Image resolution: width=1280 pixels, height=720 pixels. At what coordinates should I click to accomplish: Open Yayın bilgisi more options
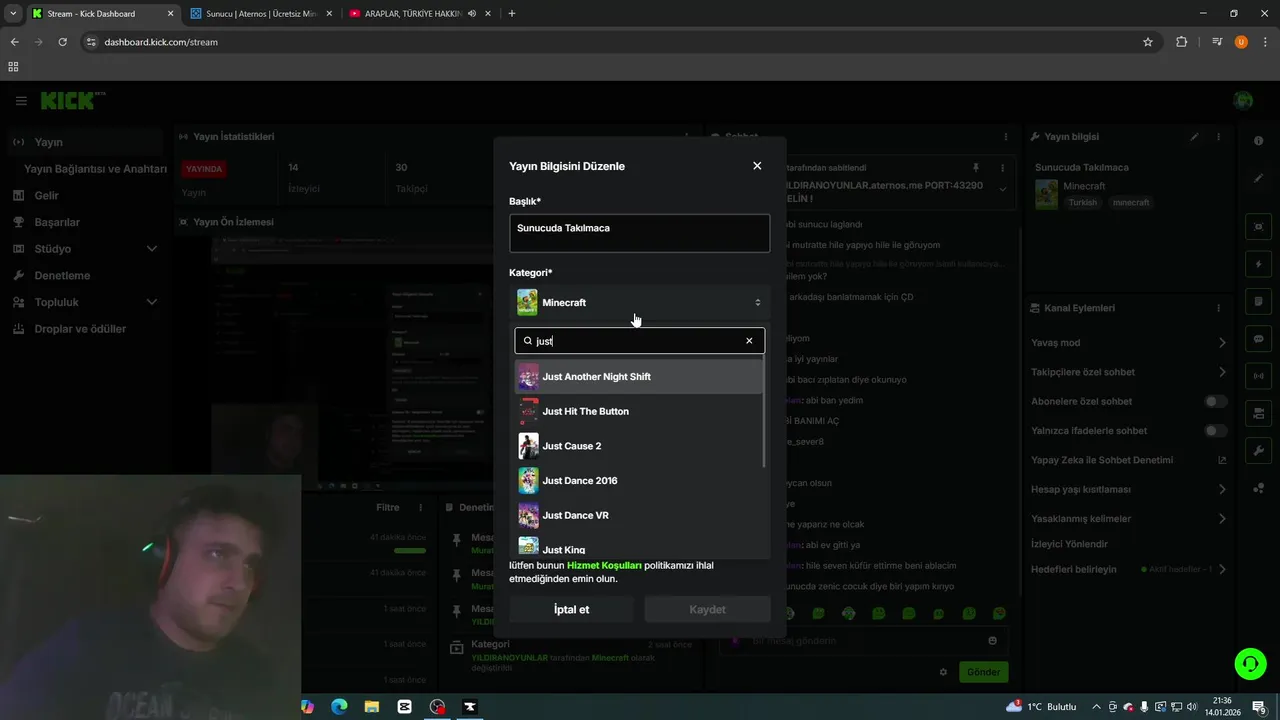[x=1218, y=137]
